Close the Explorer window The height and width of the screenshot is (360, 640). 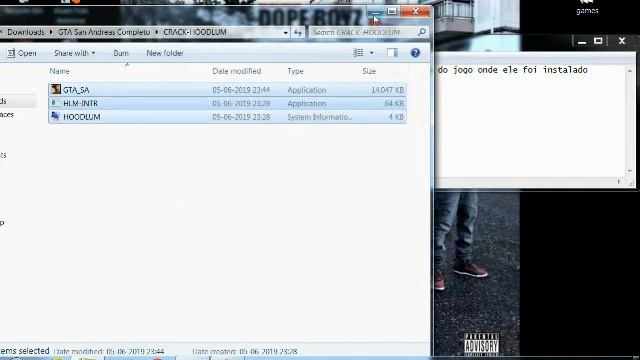pyautogui.click(x=416, y=11)
